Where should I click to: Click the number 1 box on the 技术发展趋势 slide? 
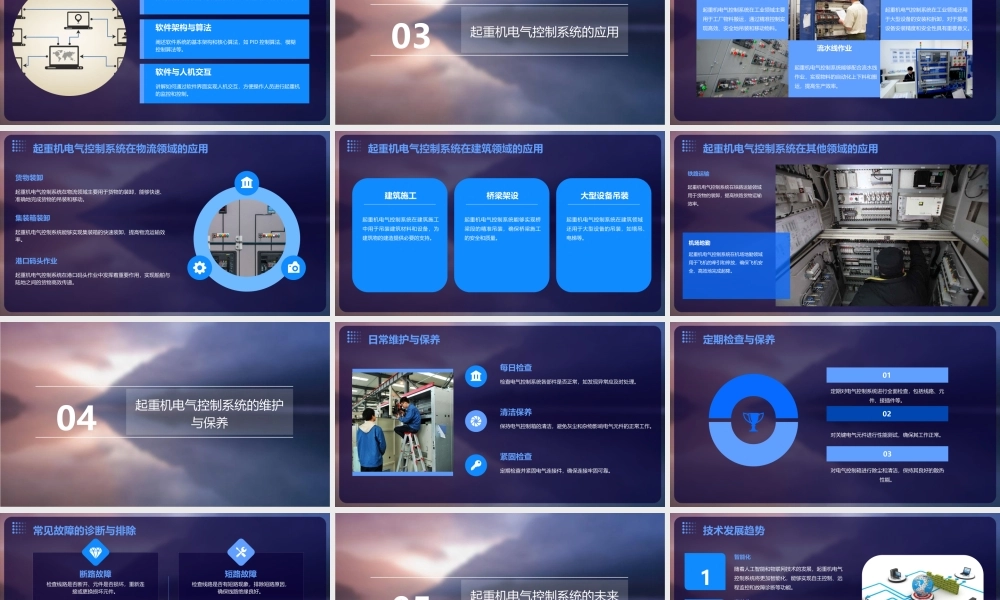pos(705,572)
